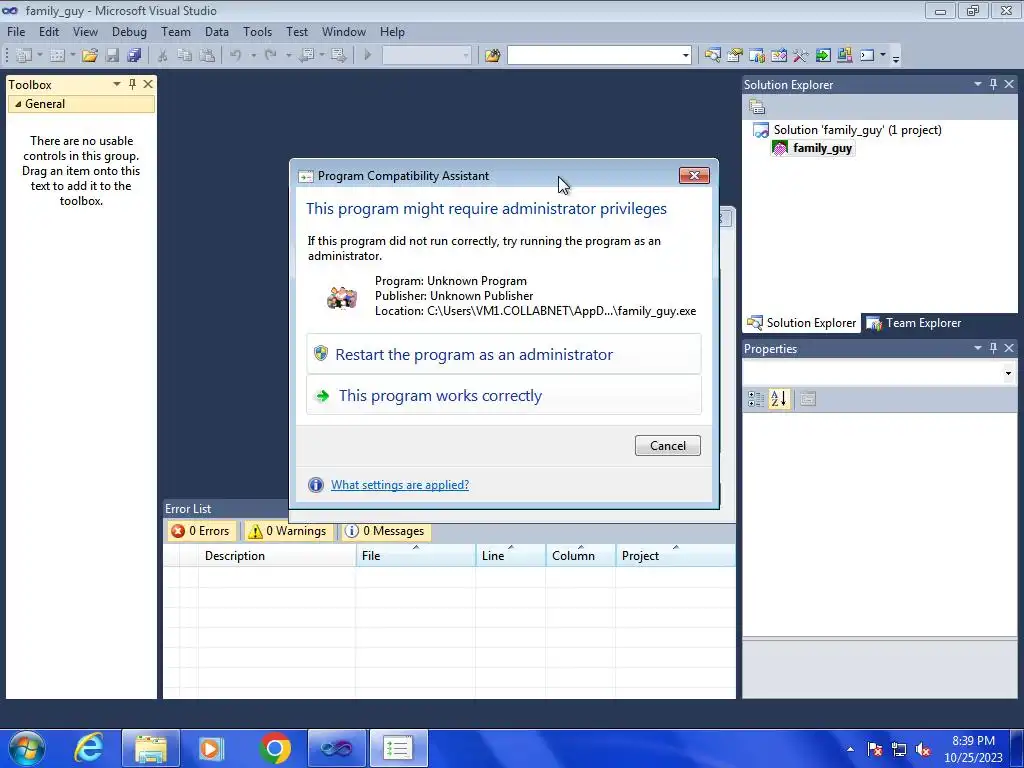
Task: Click the Toolbox hammer-and-wrench toolbar icon
Action: point(801,56)
